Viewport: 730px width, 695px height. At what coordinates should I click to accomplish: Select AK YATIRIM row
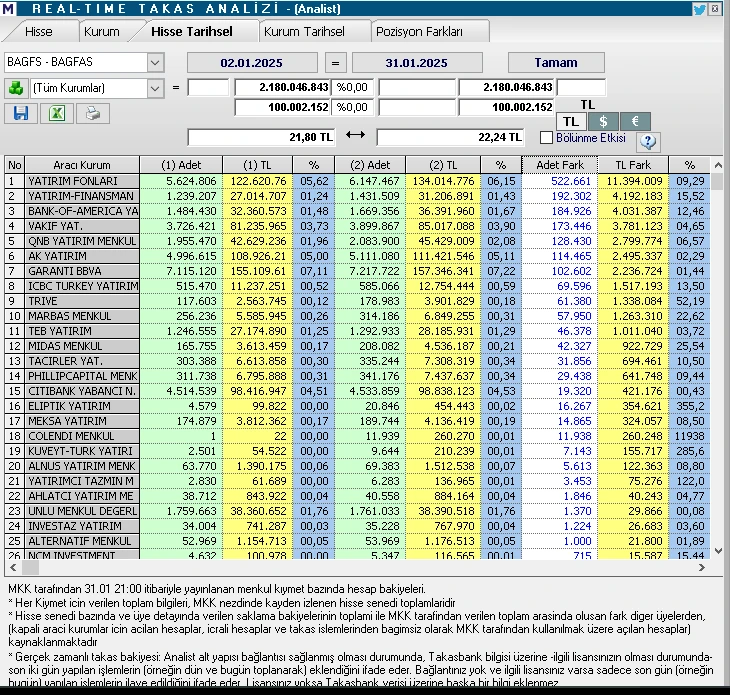tap(357, 256)
